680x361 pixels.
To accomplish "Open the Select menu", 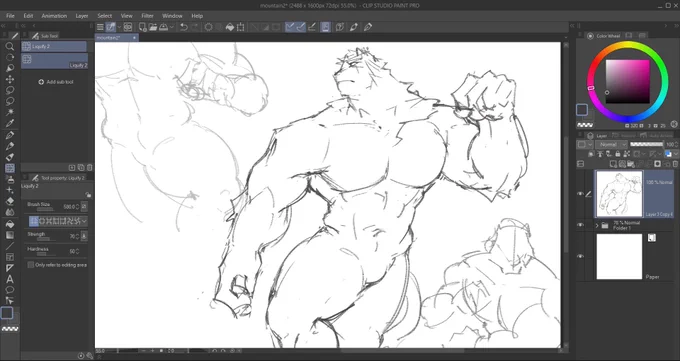I will click(105, 16).
